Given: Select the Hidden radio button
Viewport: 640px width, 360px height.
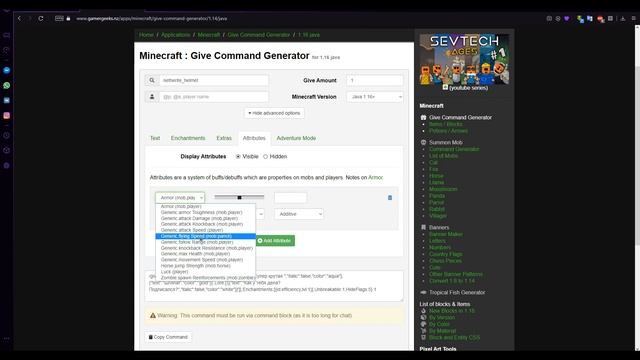Looking at the screenshot, I should coord(265,156).
